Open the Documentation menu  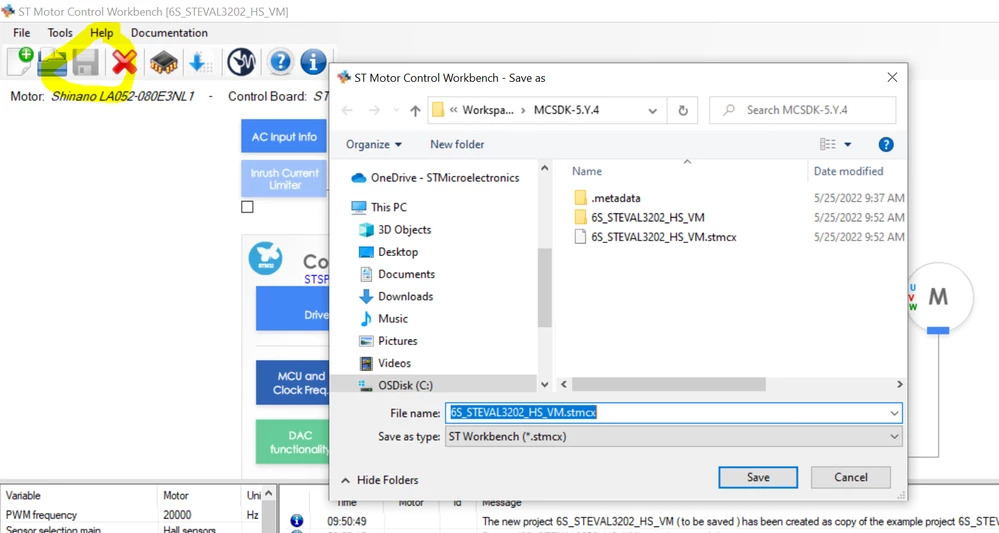point(169,32)
